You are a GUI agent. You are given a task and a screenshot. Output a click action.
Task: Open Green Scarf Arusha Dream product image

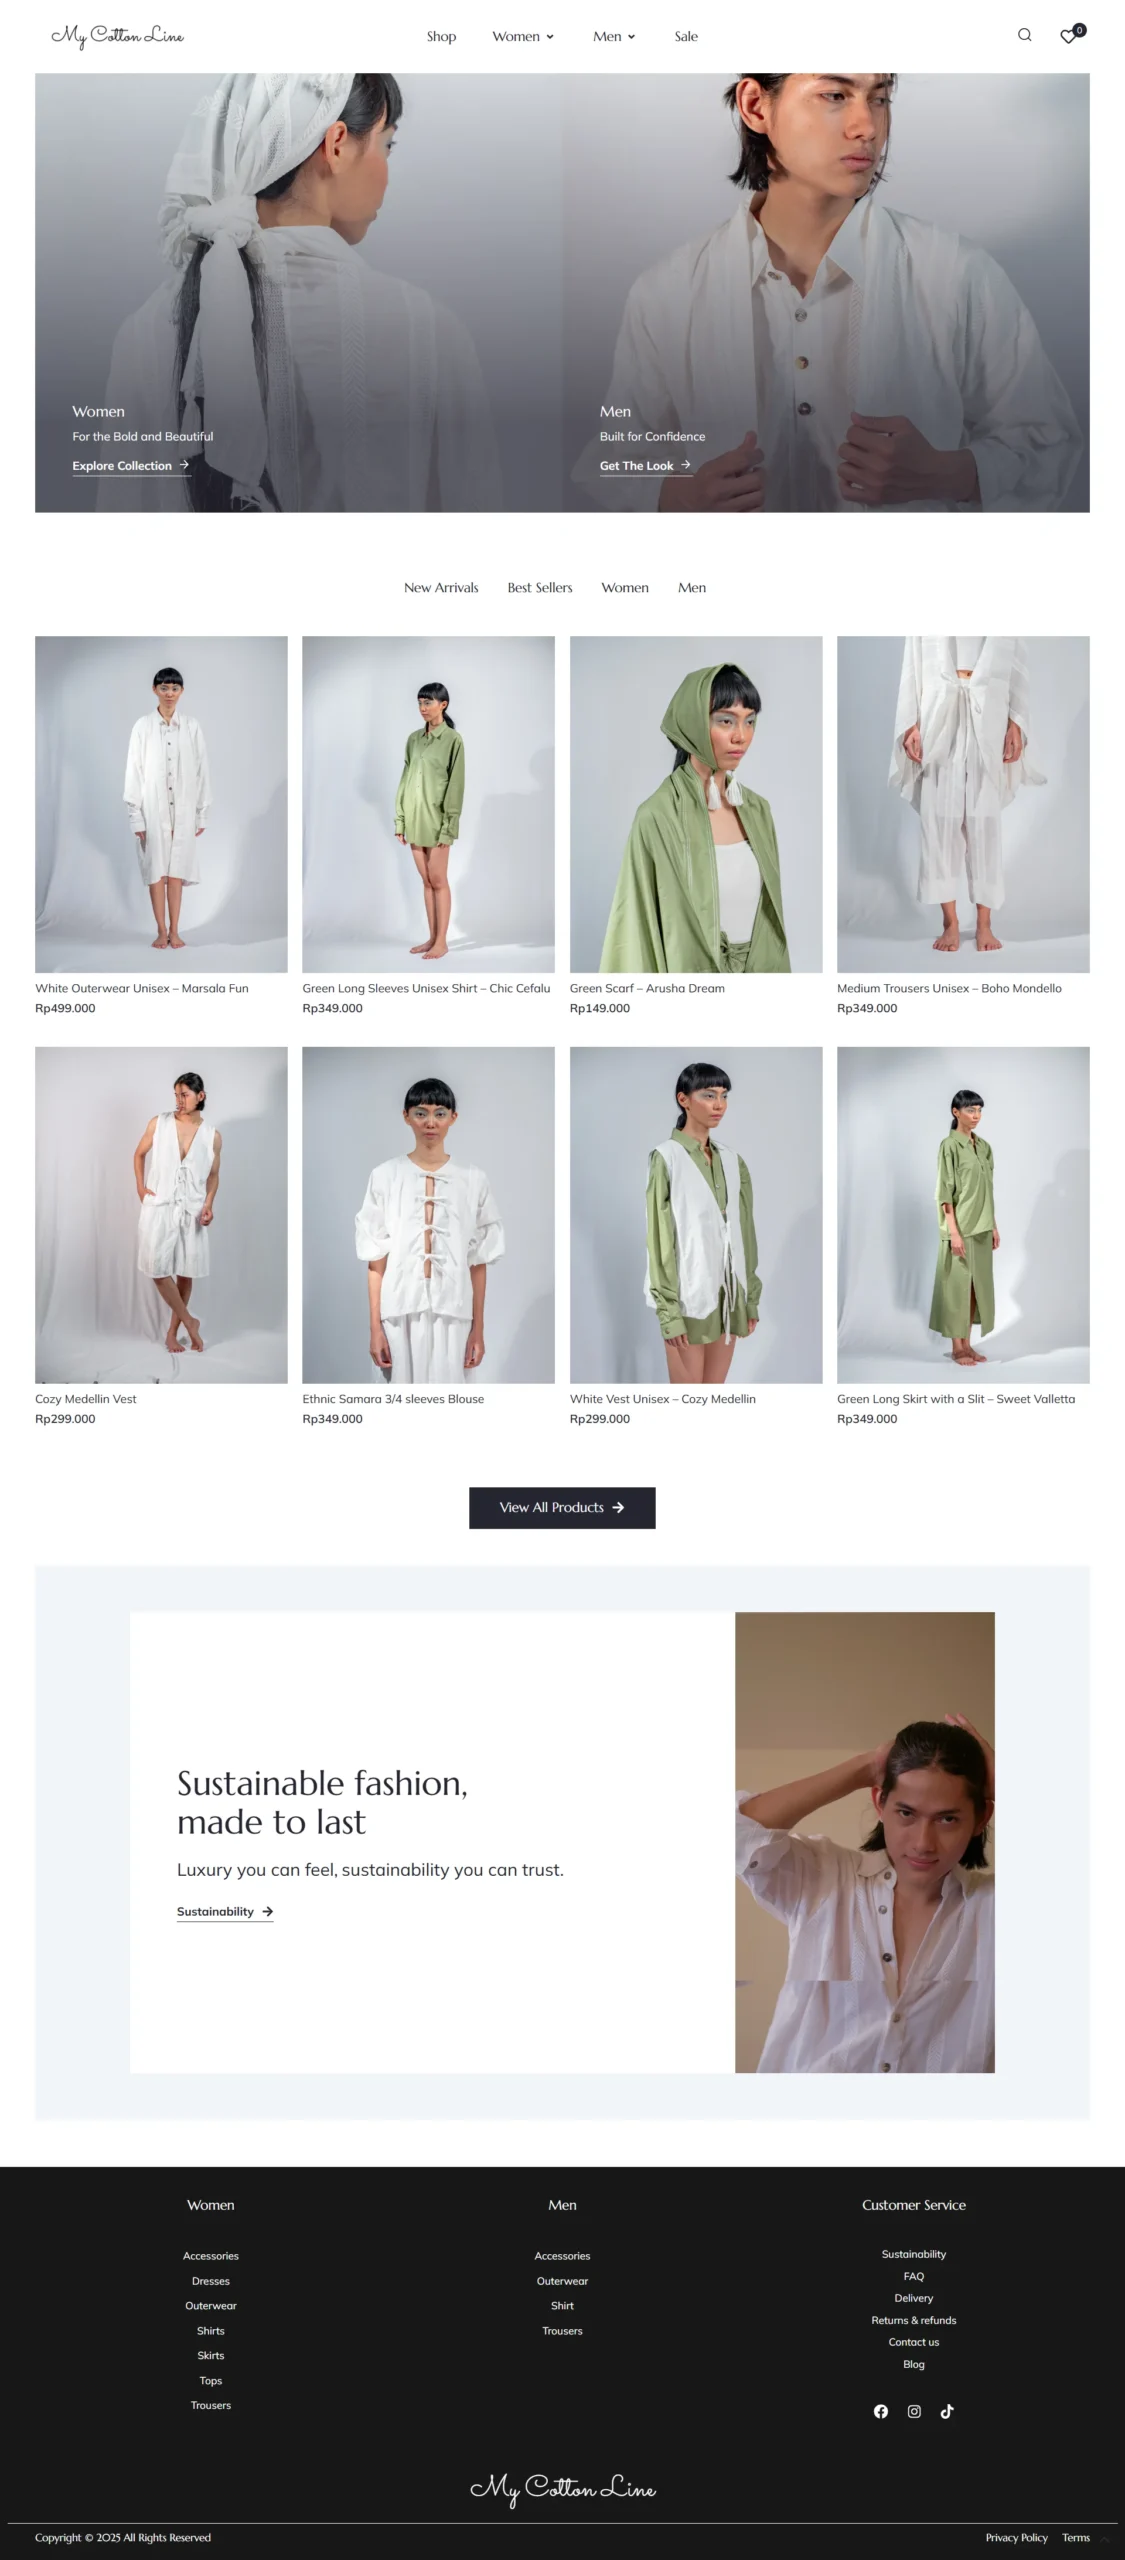coord(696,804)
